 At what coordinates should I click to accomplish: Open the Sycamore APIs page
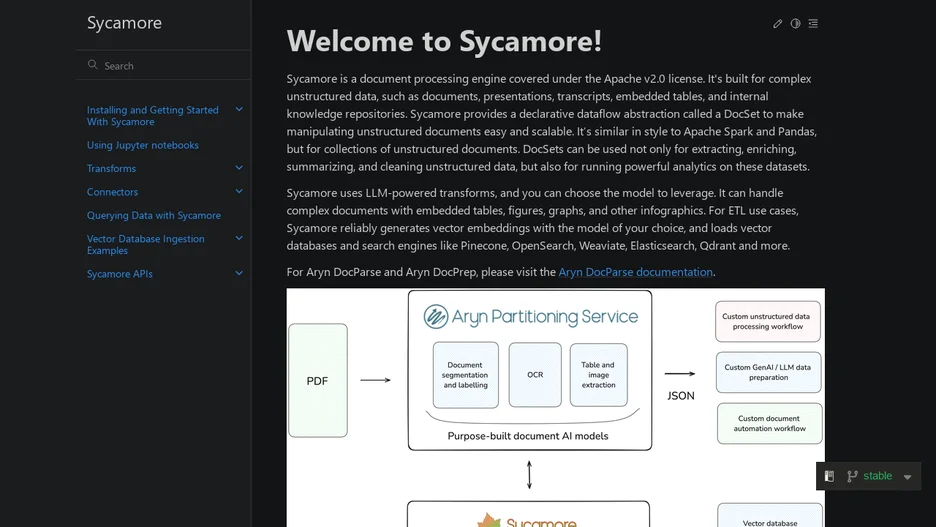pyautogui.click(x=119, y=274)
